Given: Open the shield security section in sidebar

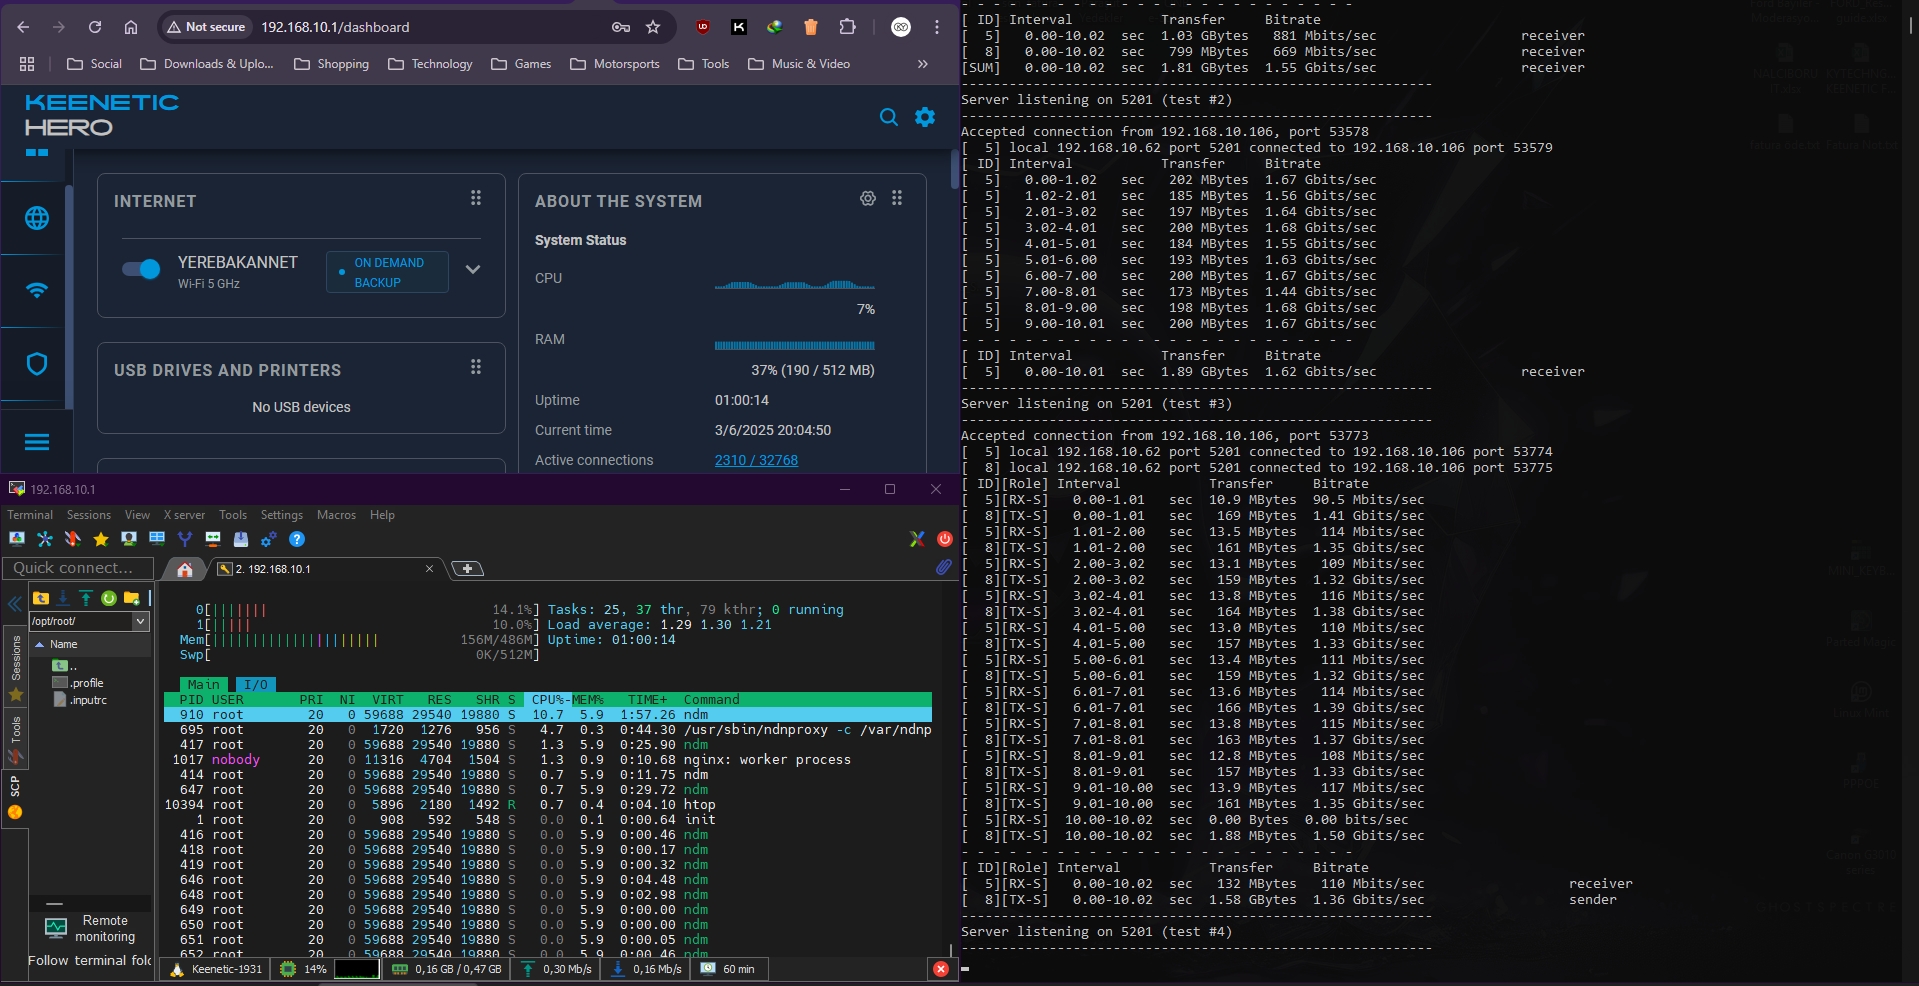Looking at the screenshot, I should click(37, 364).
